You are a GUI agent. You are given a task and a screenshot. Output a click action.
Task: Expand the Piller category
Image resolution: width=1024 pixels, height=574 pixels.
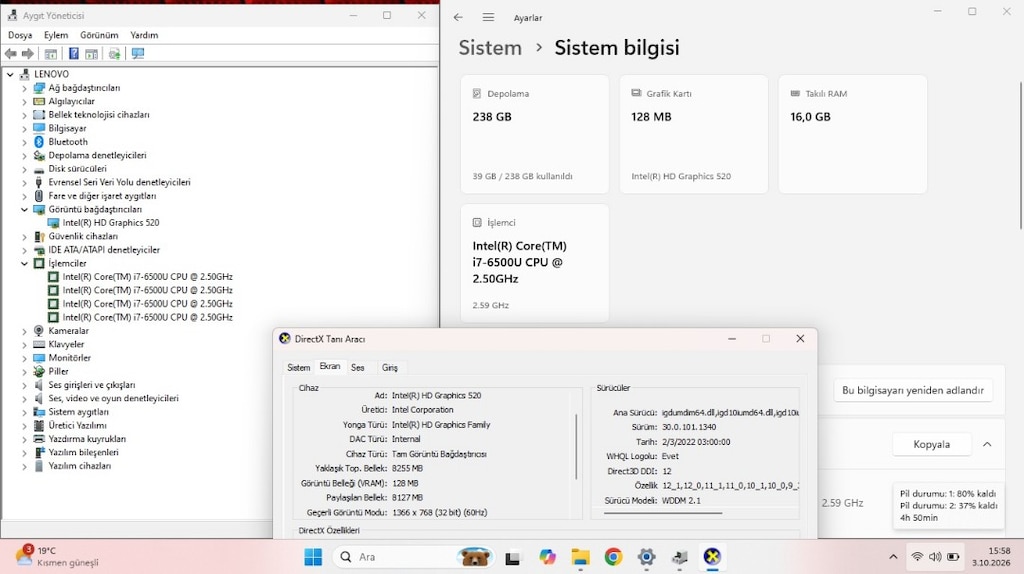(24, 372)
